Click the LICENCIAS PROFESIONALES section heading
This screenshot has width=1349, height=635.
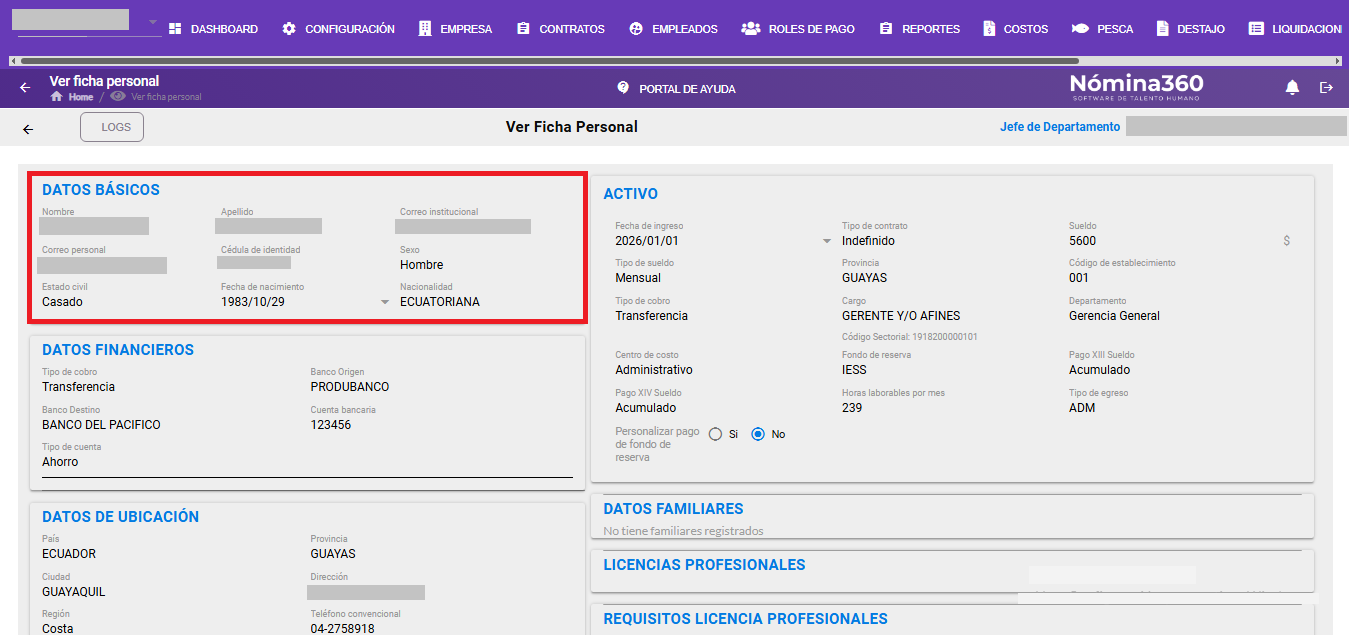tap(705, 565)
